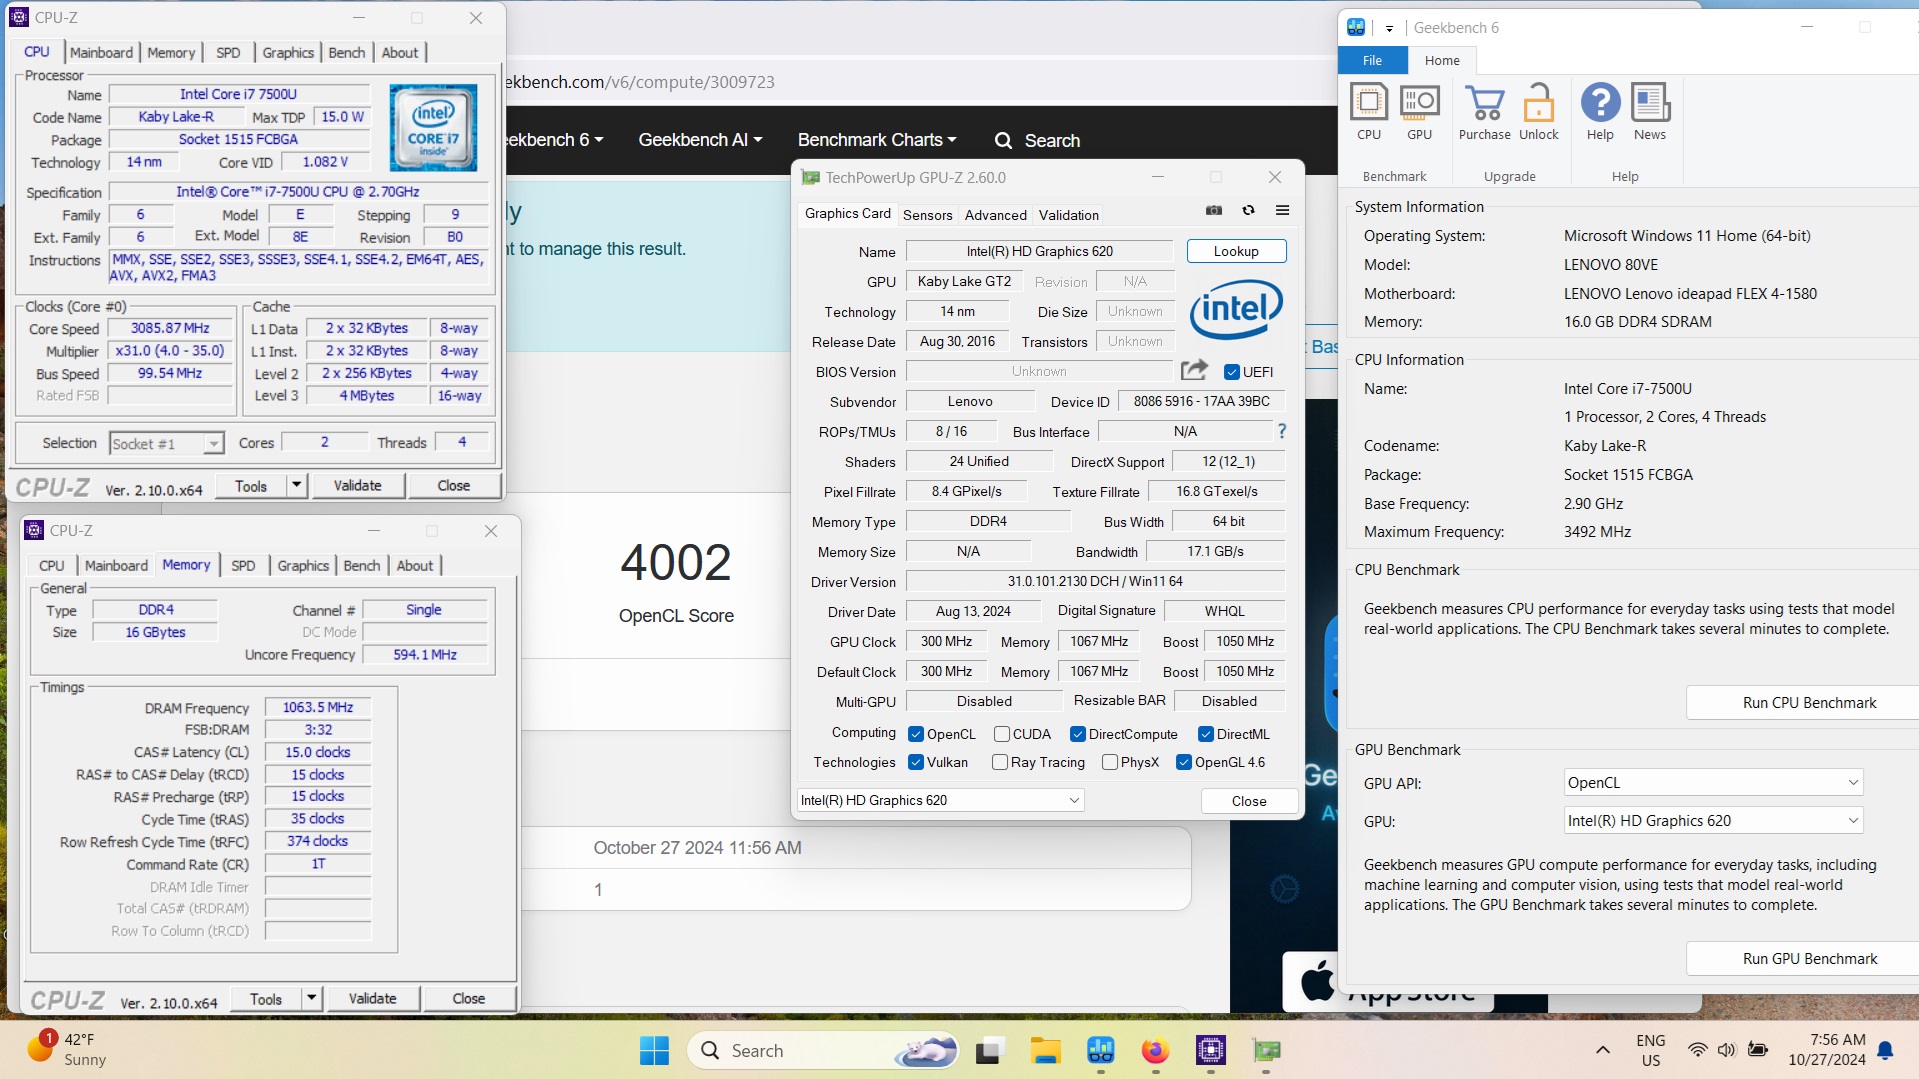Click the battery icon in system tray

tap(1757, 1050)
